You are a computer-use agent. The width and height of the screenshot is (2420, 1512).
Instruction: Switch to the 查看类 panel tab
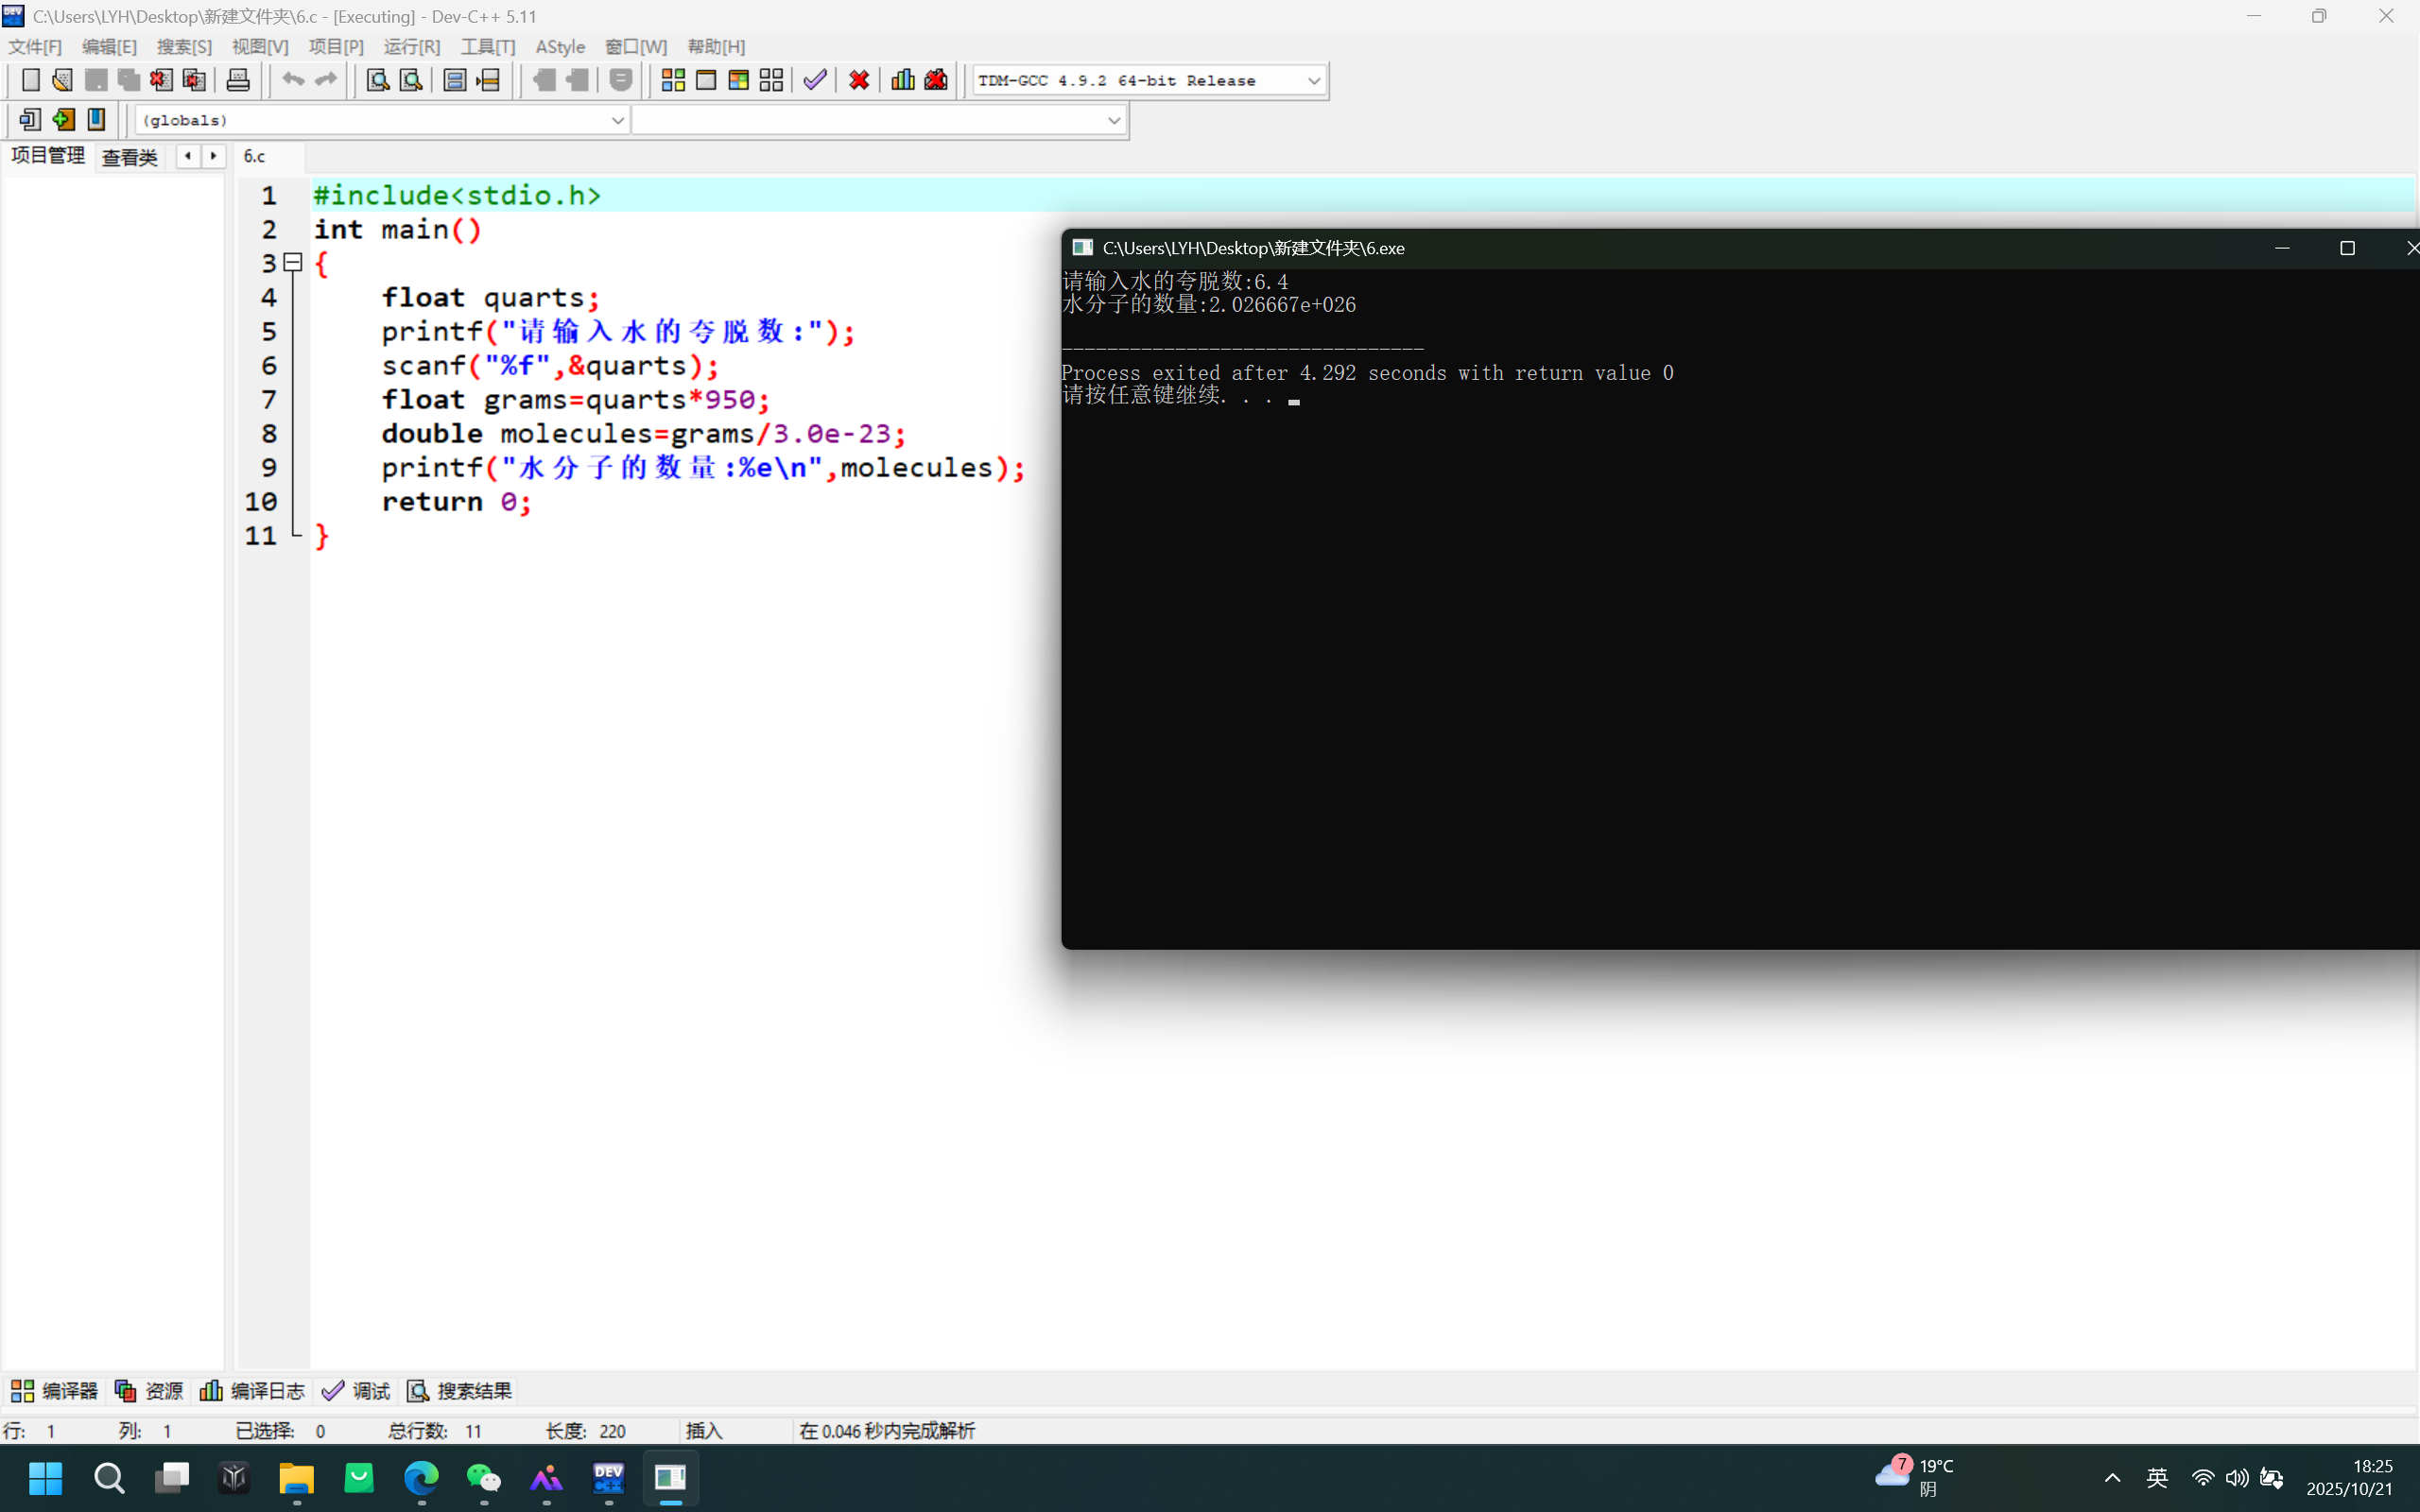tap(130, 157)
